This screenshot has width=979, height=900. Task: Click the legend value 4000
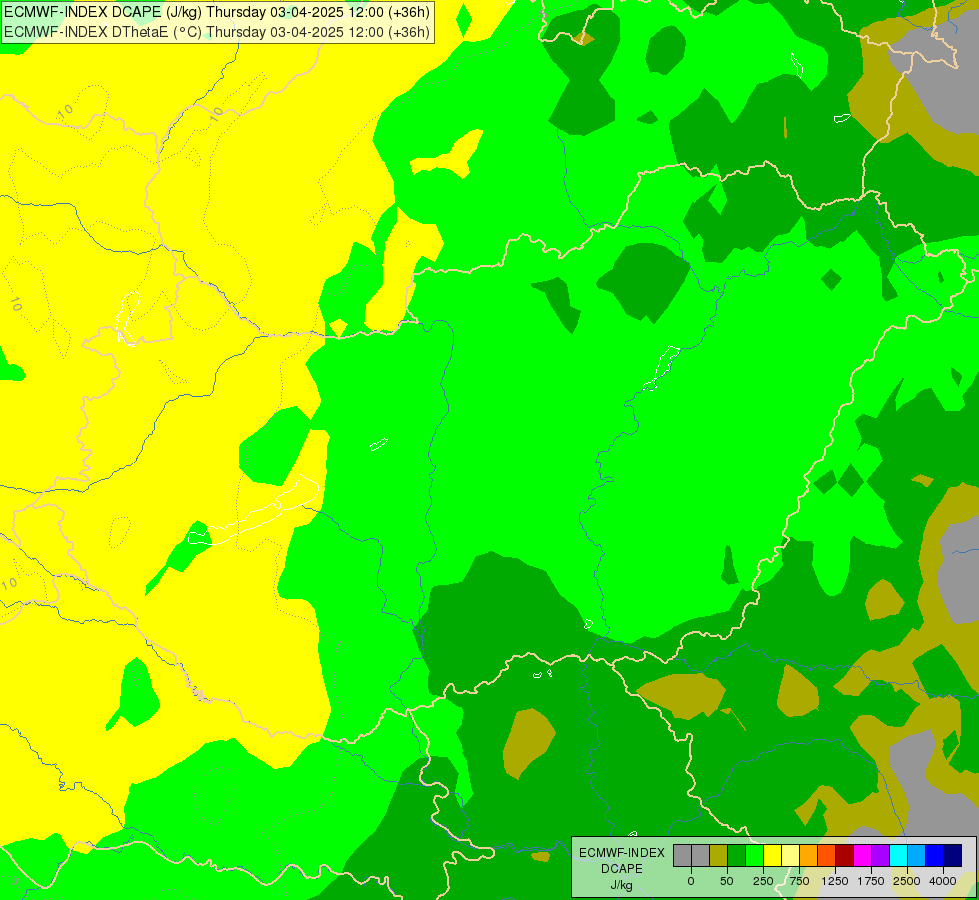(943, 881)
